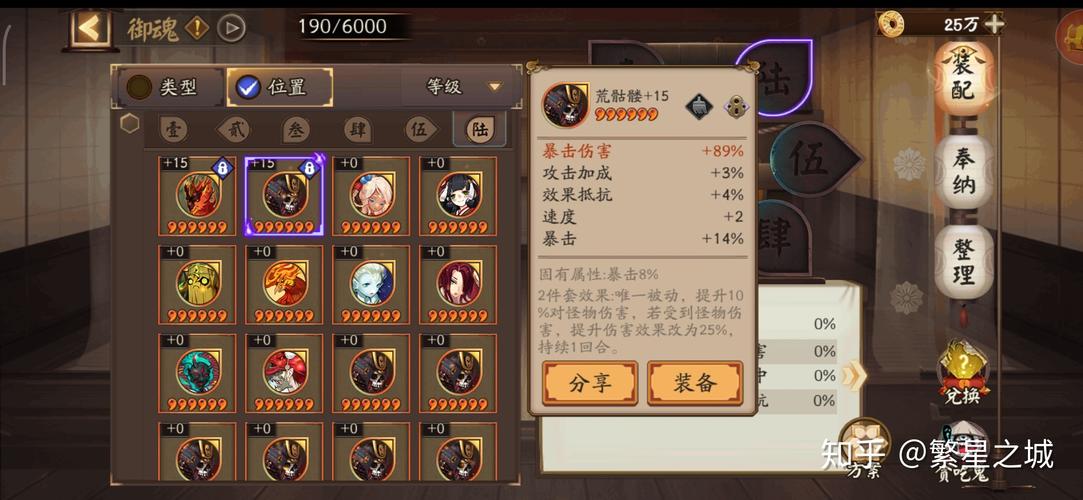Switch to slot tab 壹

[173, 129]
